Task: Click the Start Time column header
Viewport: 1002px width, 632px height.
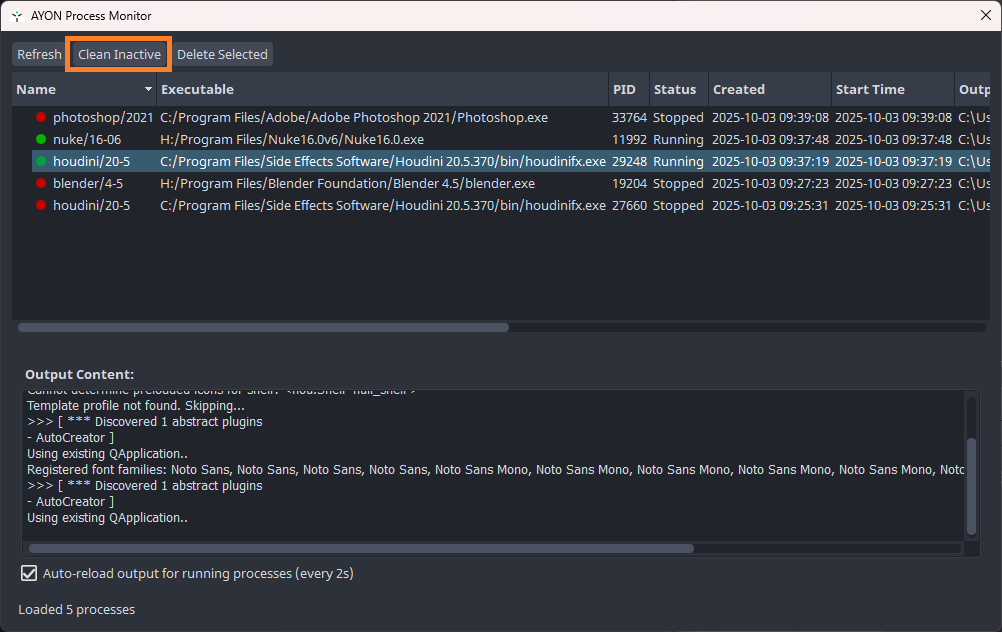Action: click(892, 89)
